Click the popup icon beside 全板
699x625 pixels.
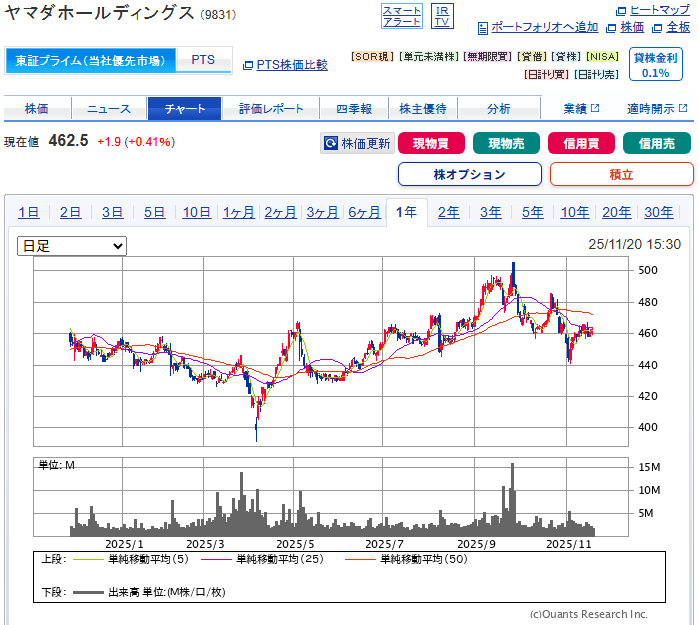coord(657,28)
